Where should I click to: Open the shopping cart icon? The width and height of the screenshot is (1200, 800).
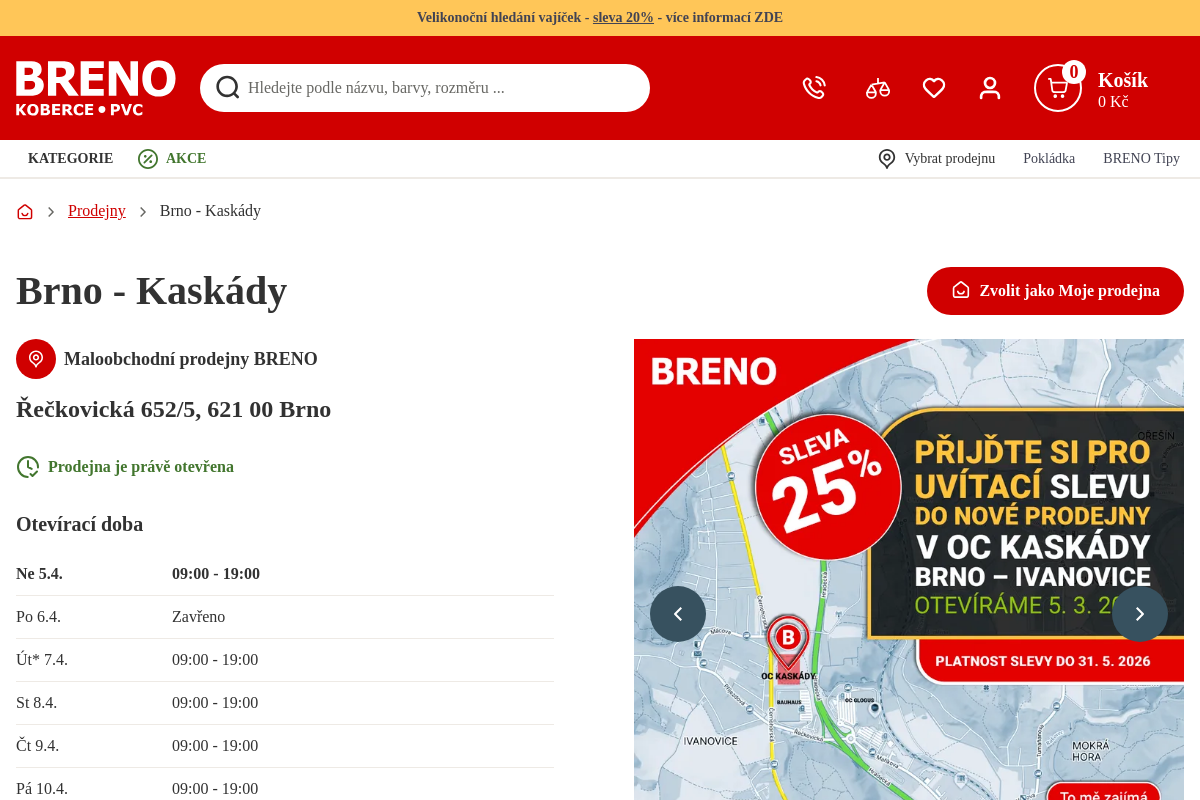1058,88
